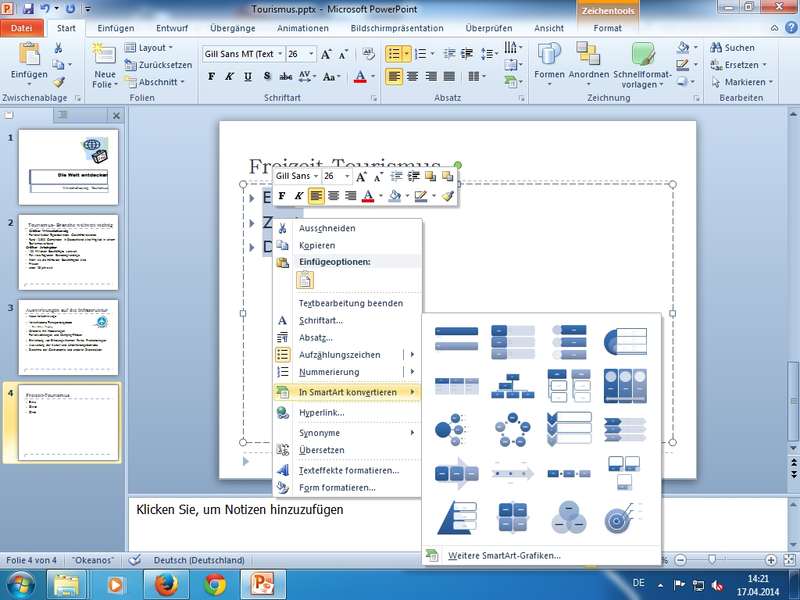Toggle bold (F) in the ribbon Schriftart group
Screen dimensions: 800x600
click(212, 76)
